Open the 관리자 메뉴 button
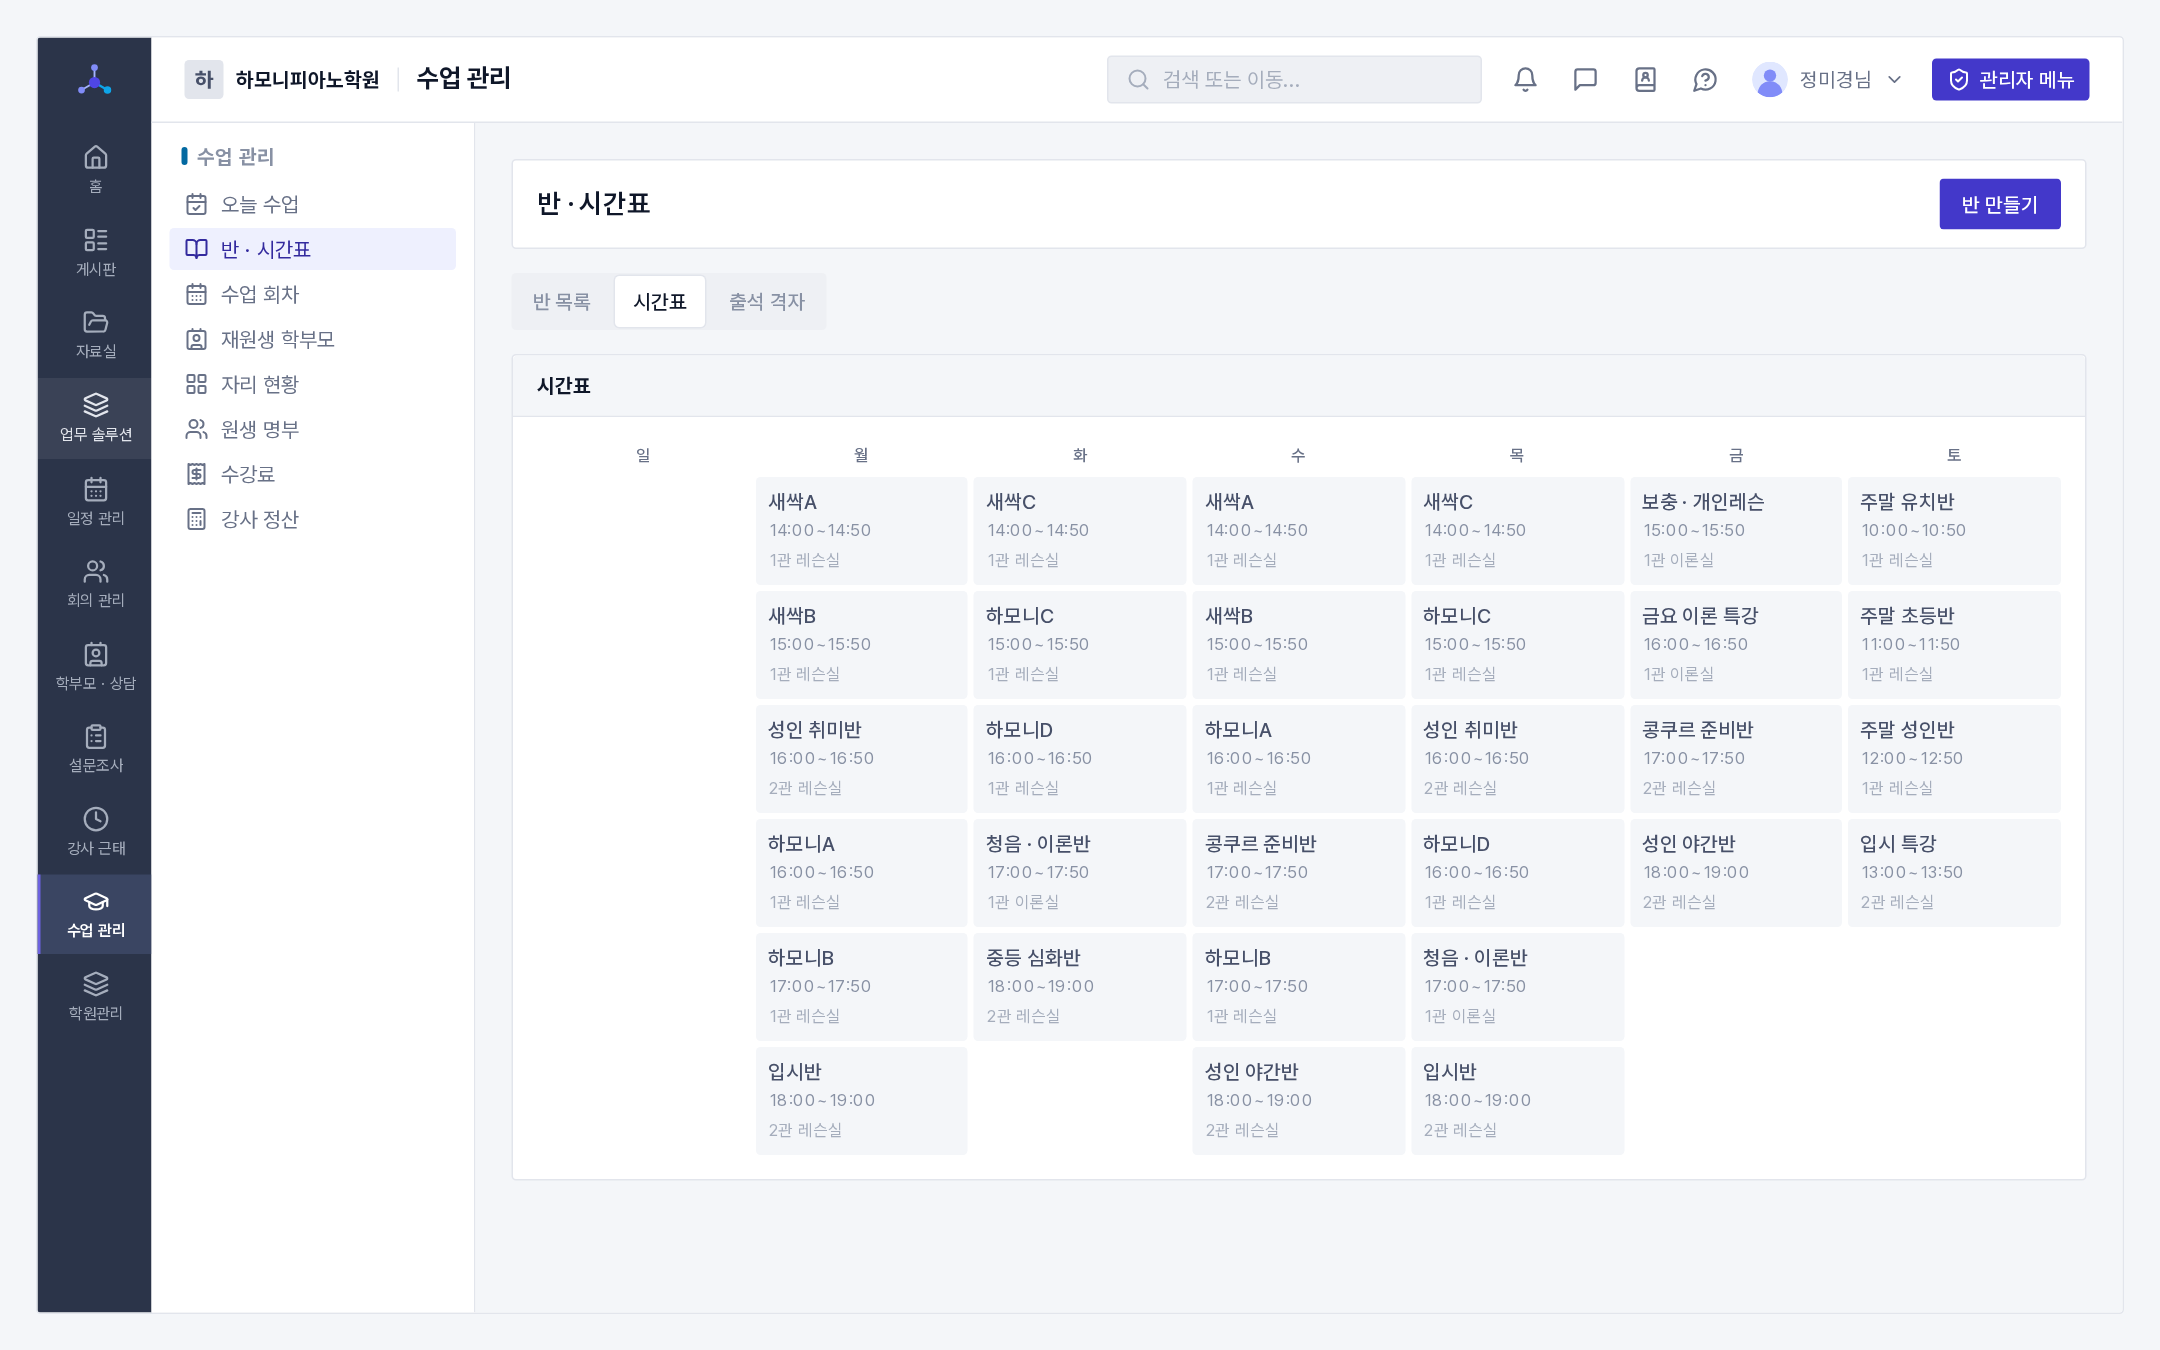The image size is (2160, 1350). 2010,80
